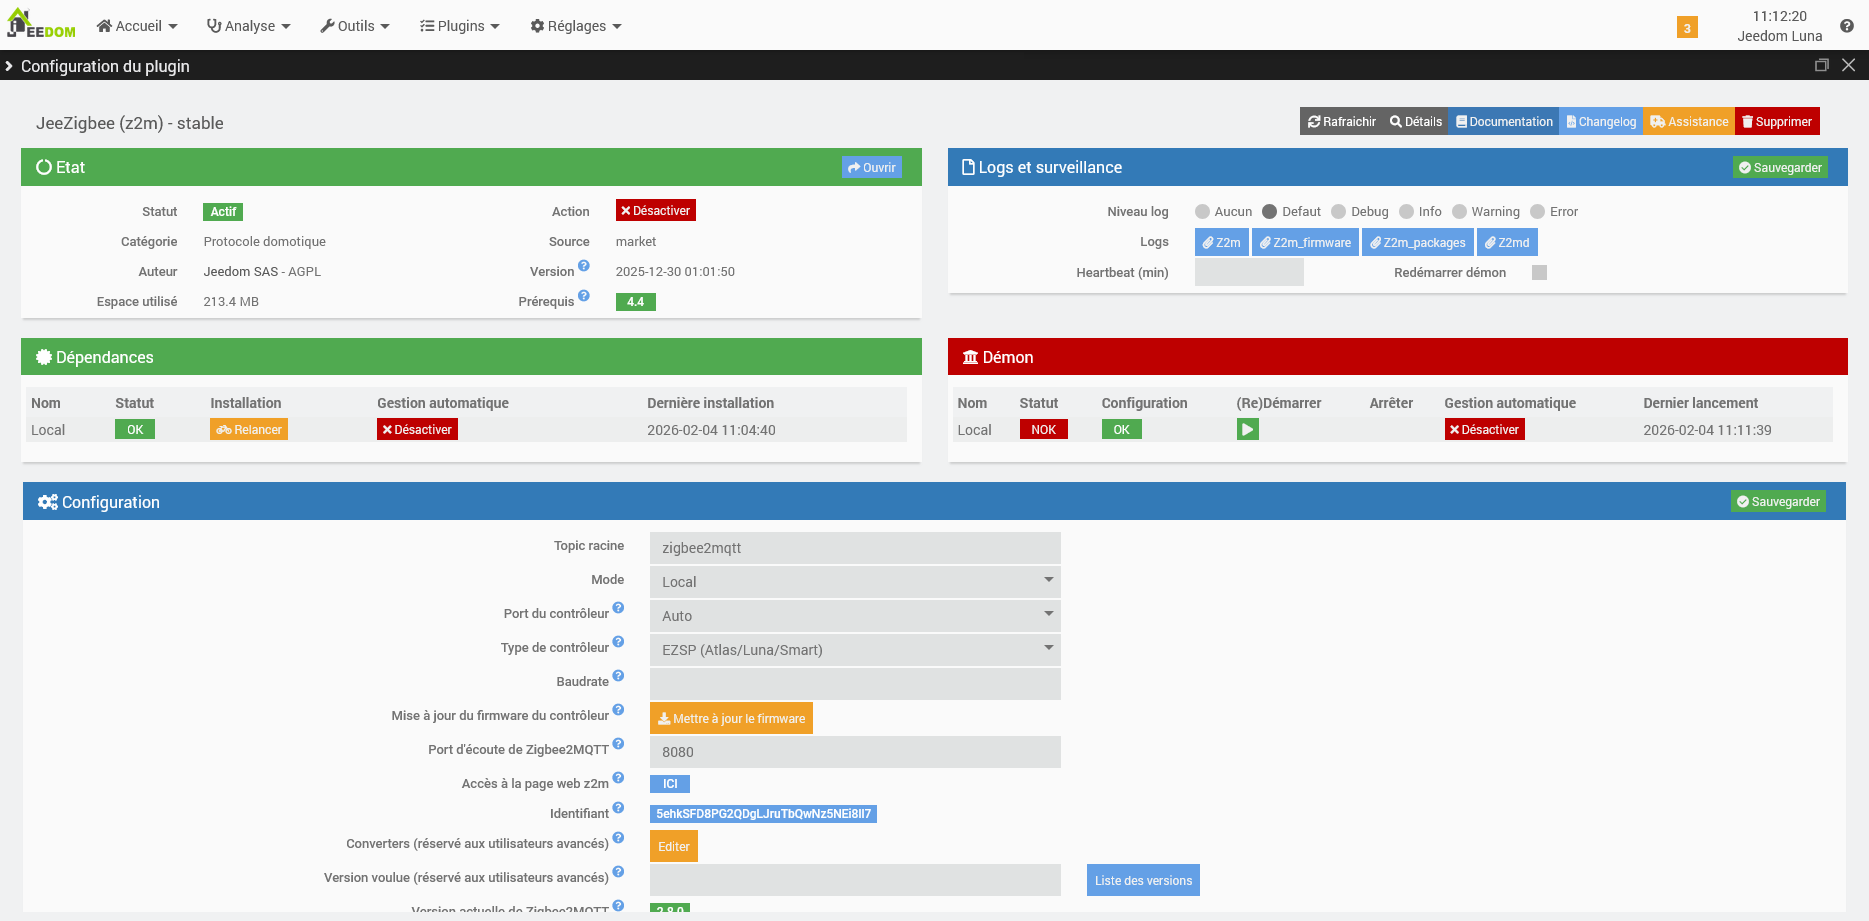This screenshot has width=1869, height=921.
Task: Click Liste des versions button
Action: [x=1143, y=880]
